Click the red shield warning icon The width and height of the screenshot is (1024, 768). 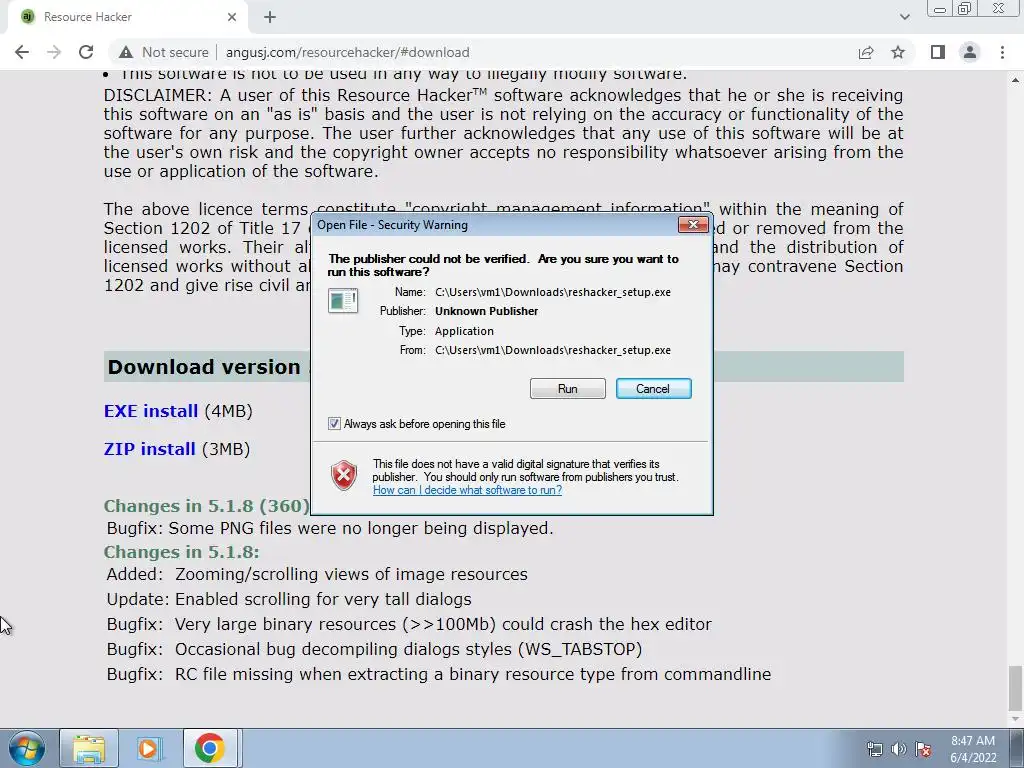pos(344,475)
